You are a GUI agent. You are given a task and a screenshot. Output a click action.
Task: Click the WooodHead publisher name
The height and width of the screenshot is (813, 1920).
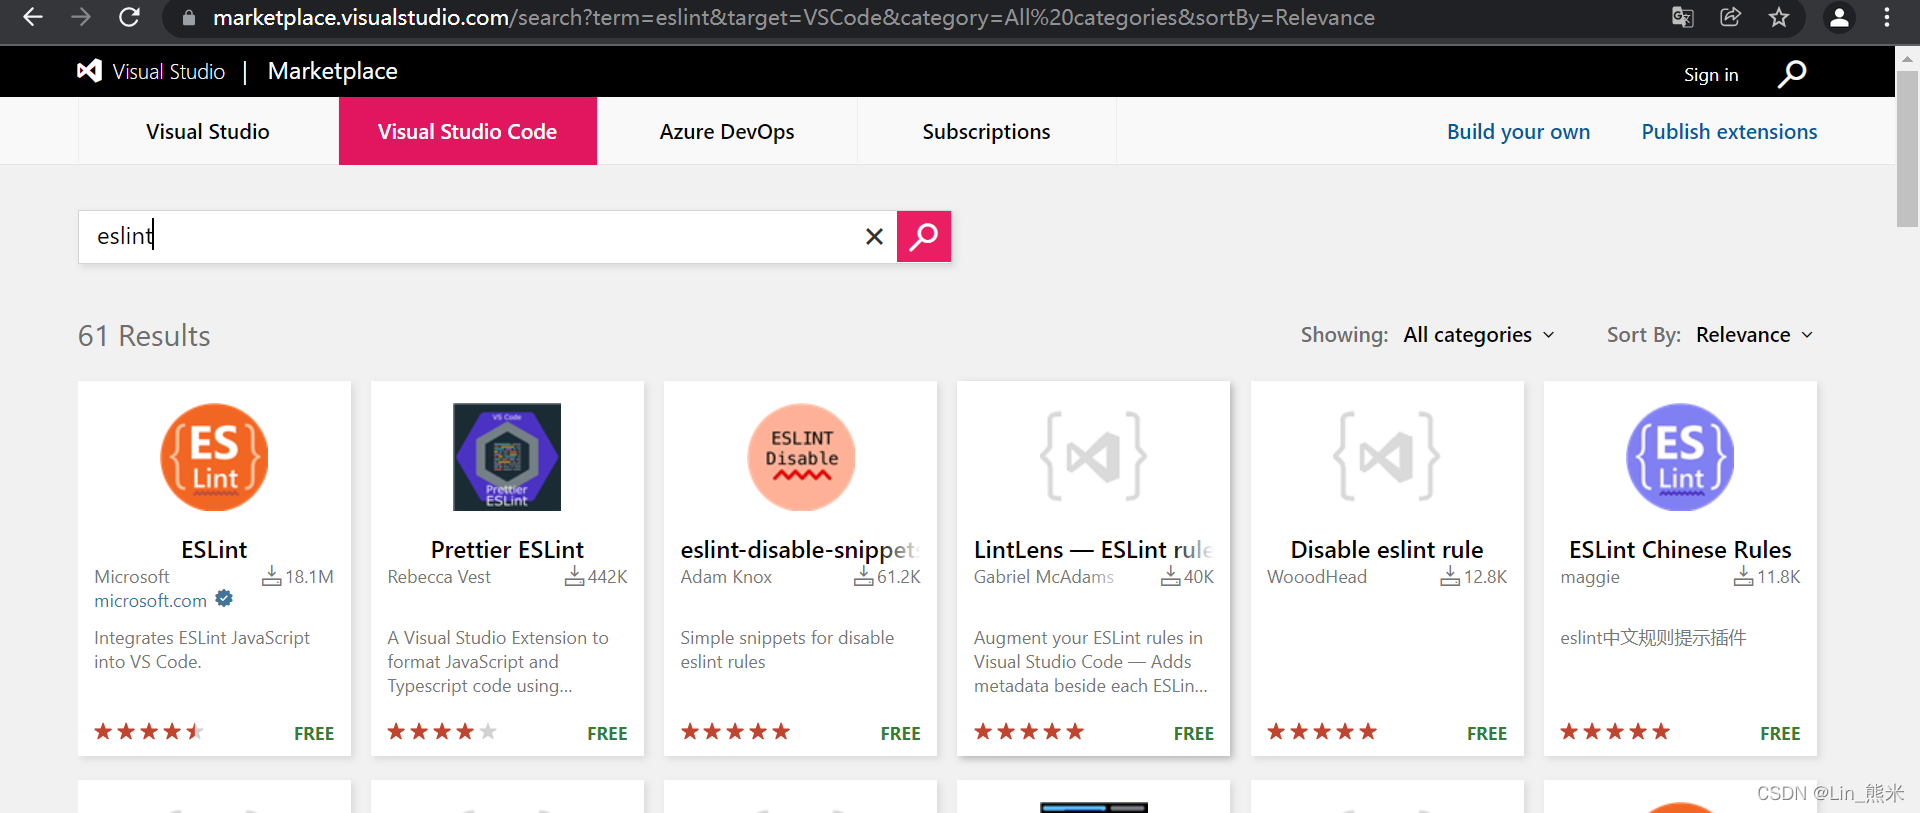pos(1316,576)
